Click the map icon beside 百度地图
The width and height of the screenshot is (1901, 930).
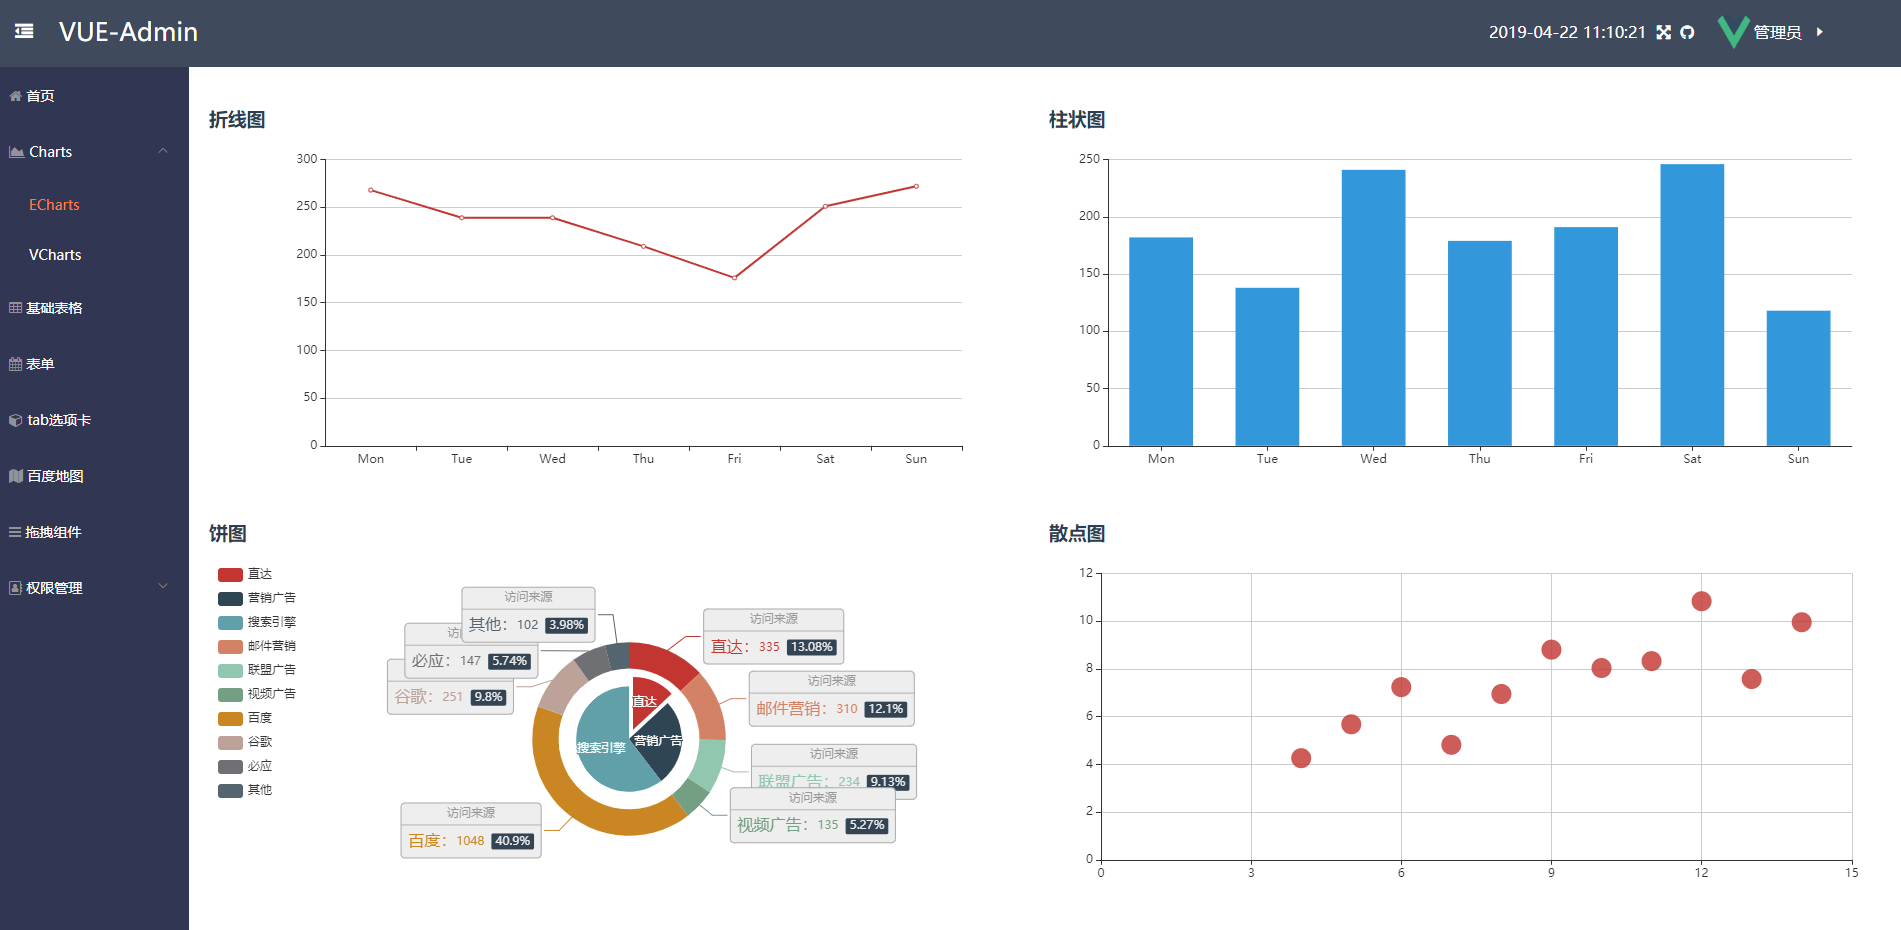pos(16,476)
